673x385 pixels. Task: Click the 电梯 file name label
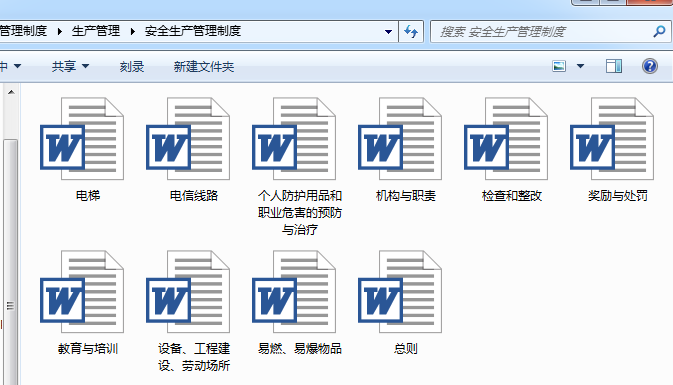[88, 196]
